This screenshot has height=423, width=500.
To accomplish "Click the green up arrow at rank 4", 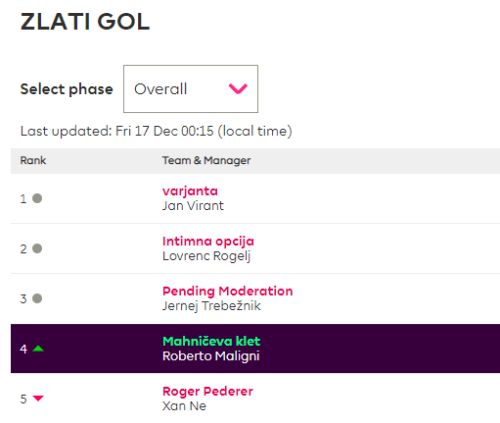I will tap(38, 349).
